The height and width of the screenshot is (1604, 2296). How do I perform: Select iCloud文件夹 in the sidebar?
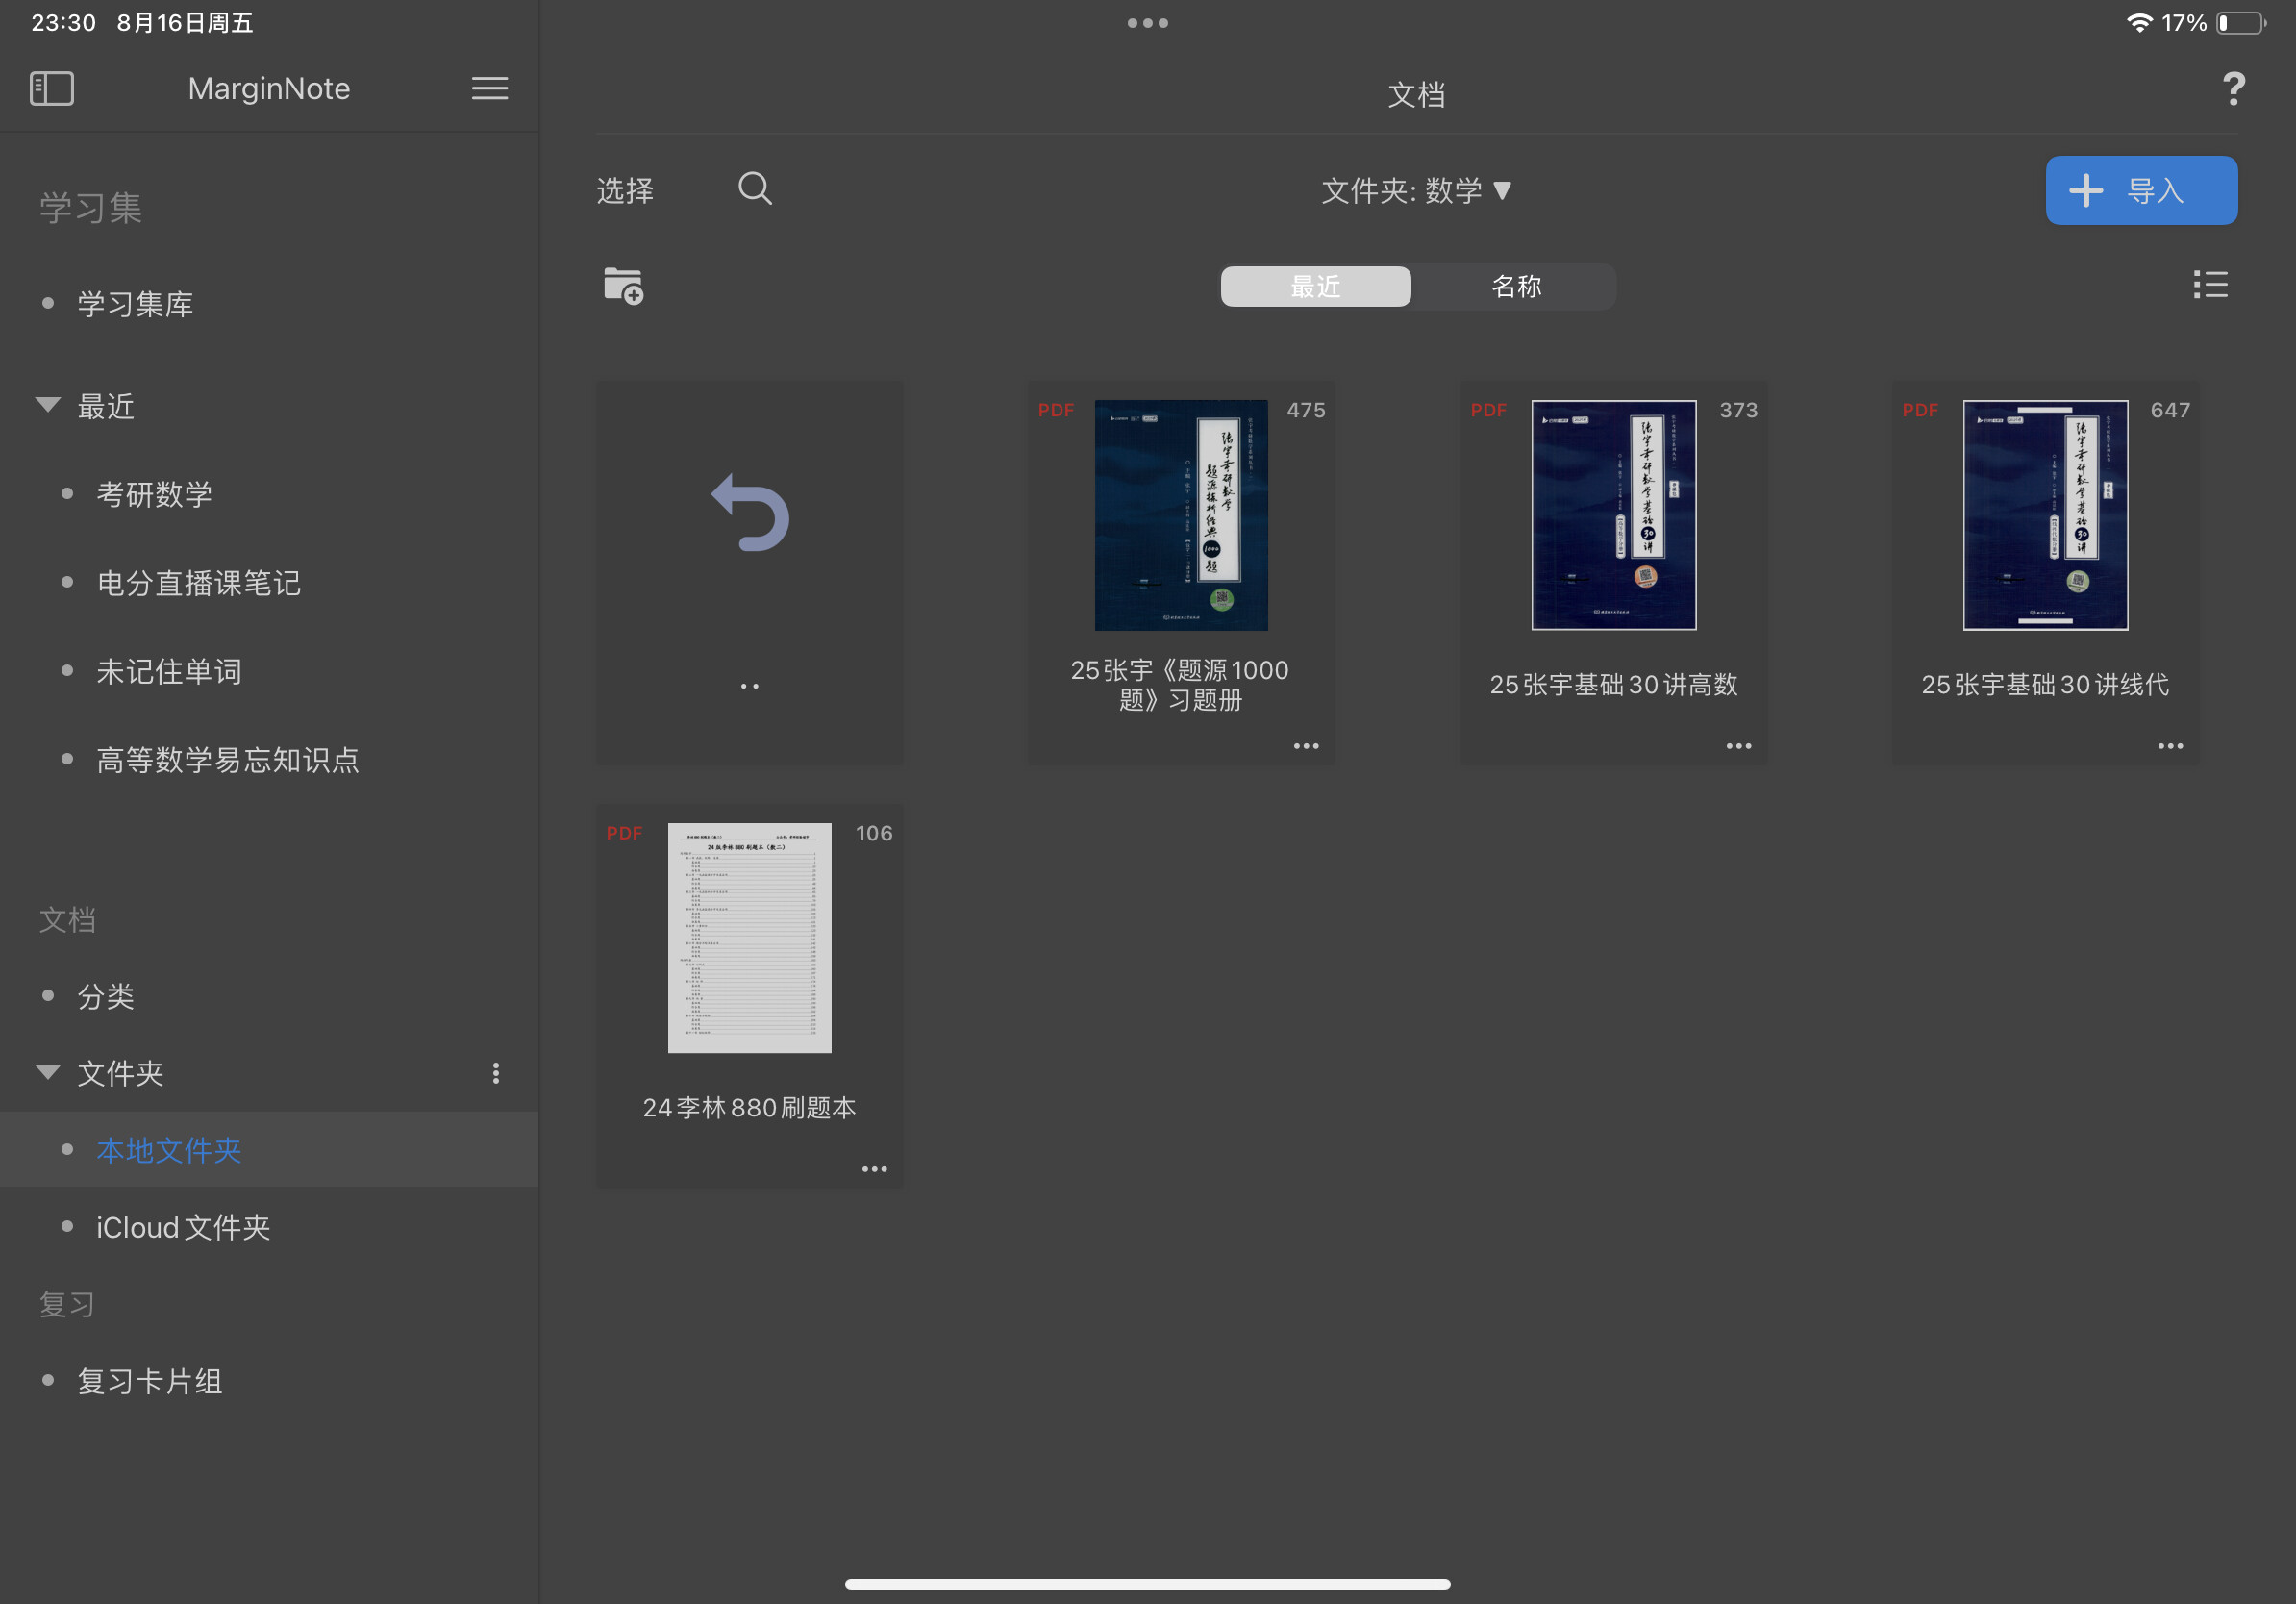tap(183, 1227)
